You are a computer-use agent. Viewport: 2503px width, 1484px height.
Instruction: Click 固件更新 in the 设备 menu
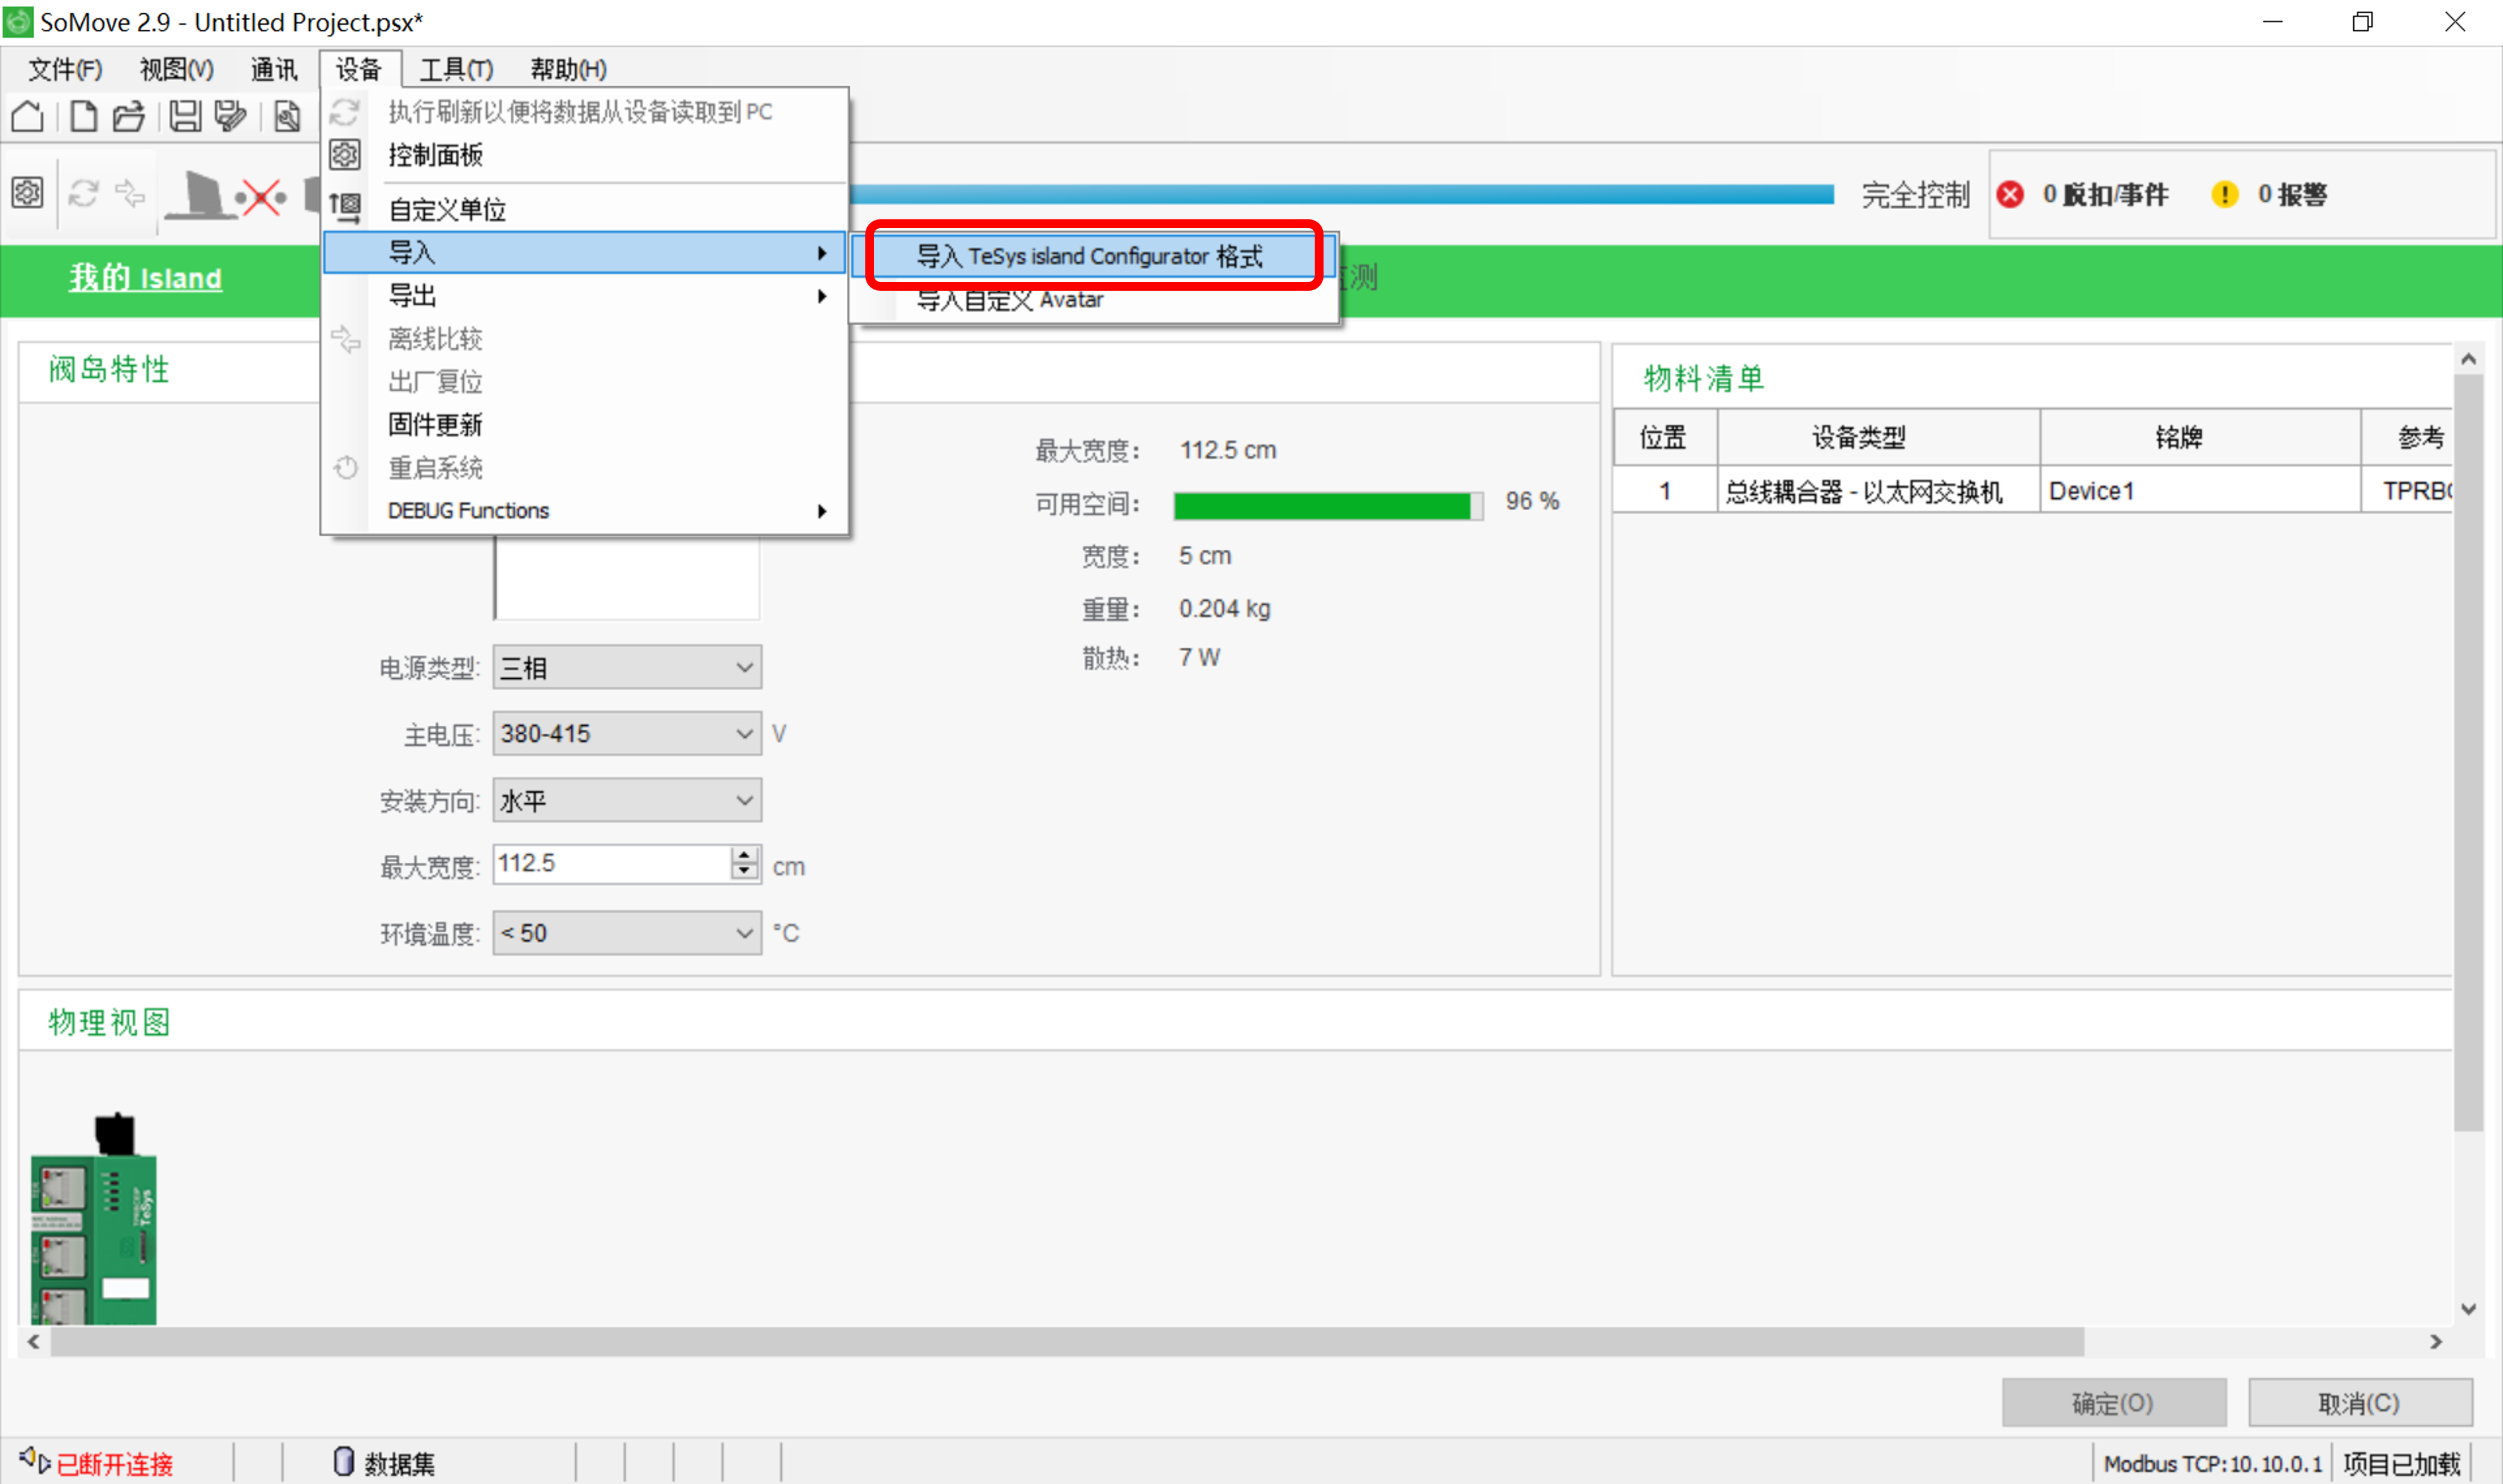pos(435,425)
